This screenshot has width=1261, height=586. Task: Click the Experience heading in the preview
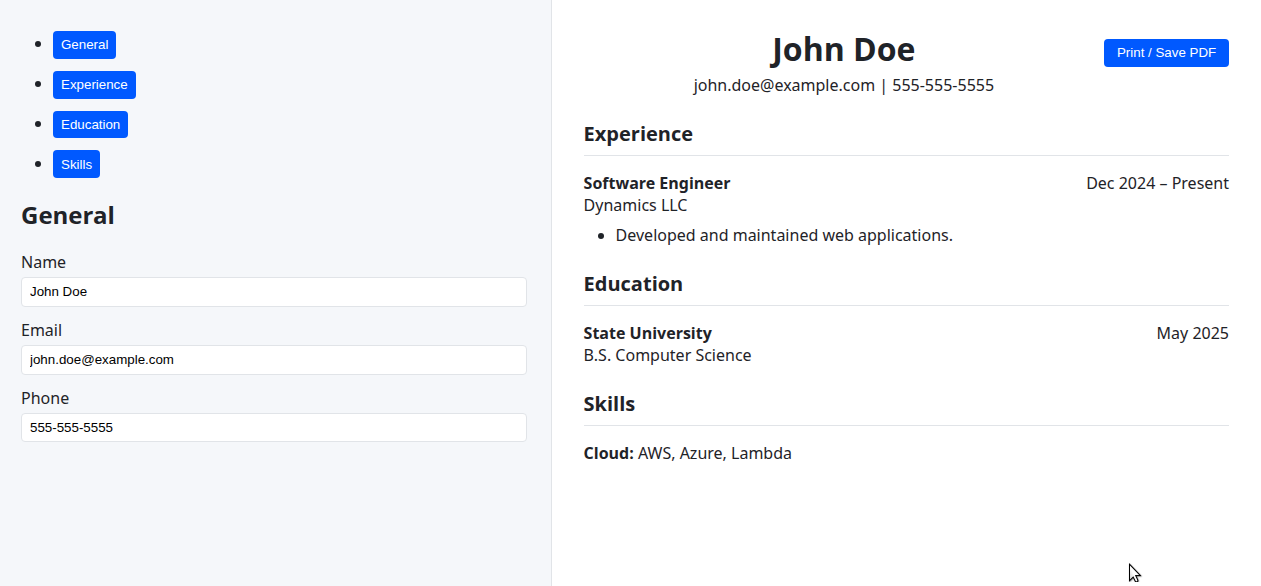pyautogui.click(x=638, y=134)
